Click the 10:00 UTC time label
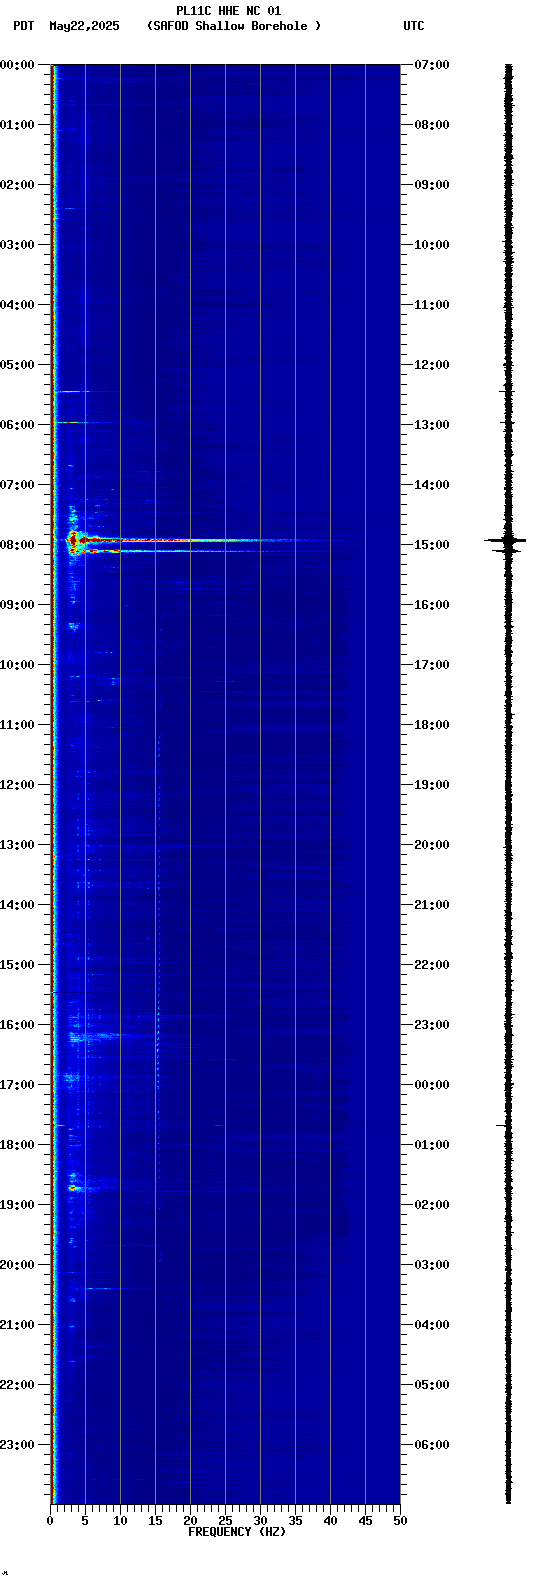Viewport: 552px width, 1584px height. pyautogui.click(x=432, y=245)
